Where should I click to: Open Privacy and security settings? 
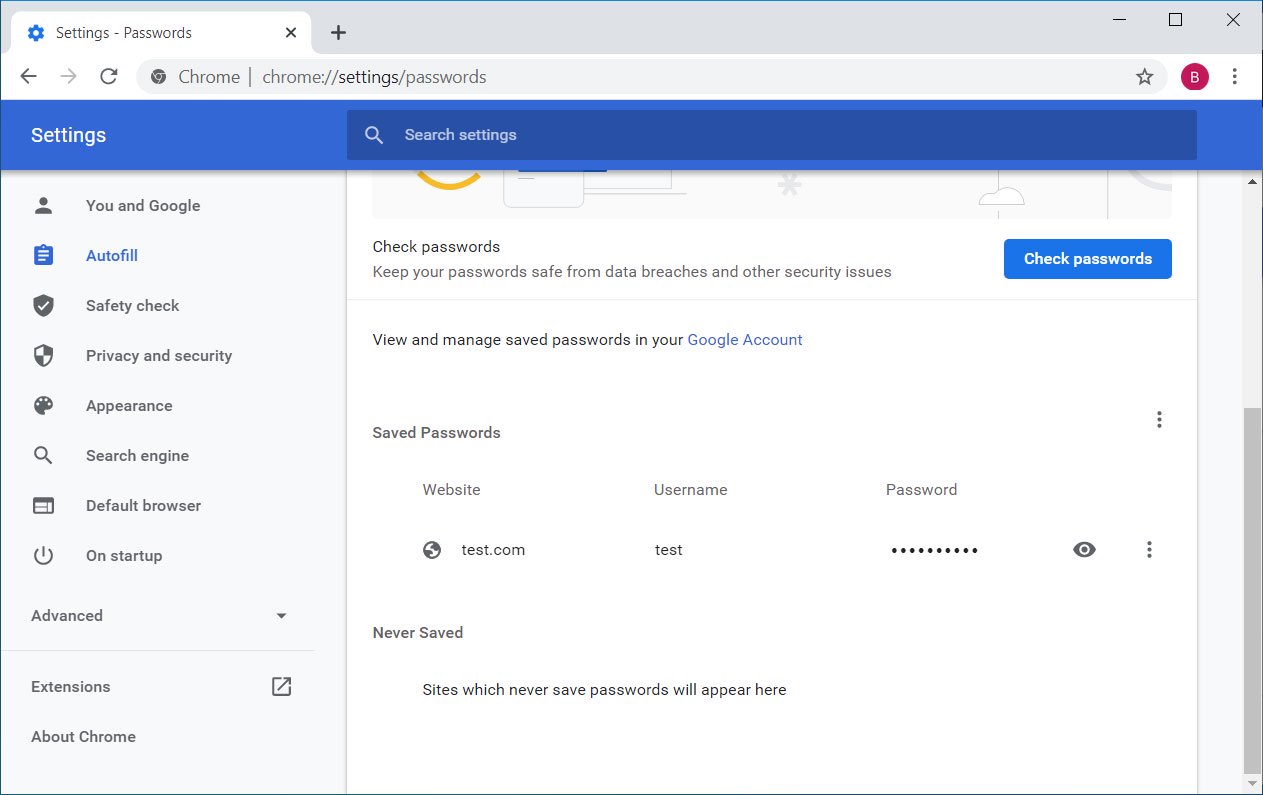158,356
